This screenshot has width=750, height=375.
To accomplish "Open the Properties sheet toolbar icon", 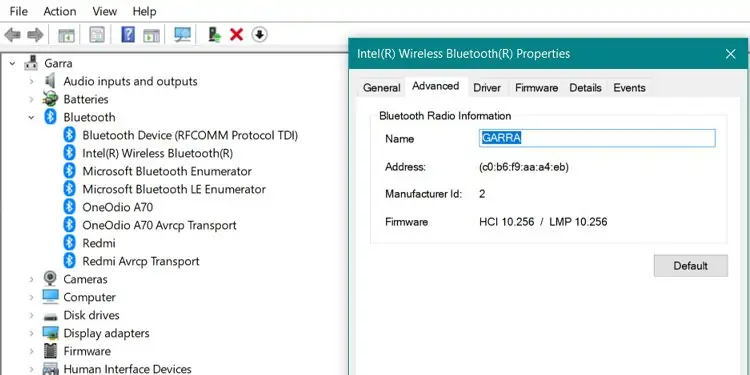I will pos(97,34).
